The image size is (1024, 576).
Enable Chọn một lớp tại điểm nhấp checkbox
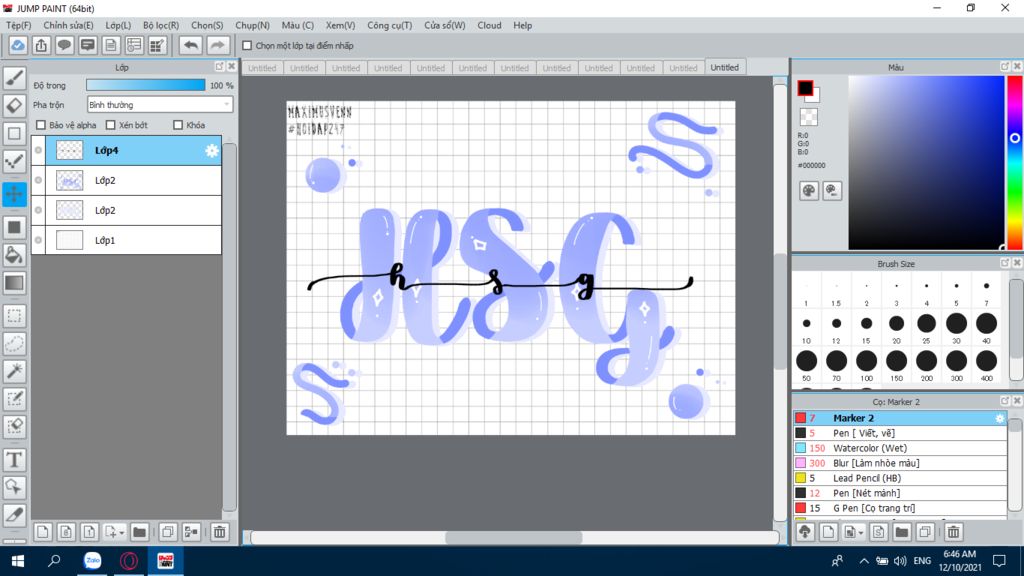pos(247,46)
